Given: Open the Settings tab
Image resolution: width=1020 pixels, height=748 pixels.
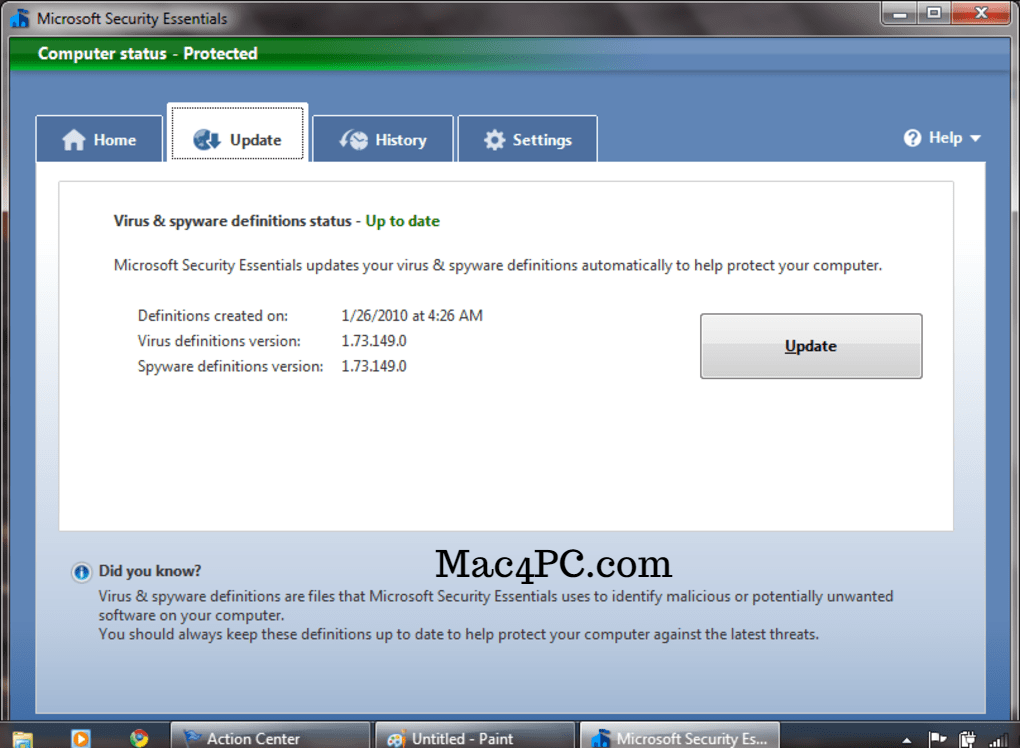Looking at the screenshot, I should pos(528,139).
